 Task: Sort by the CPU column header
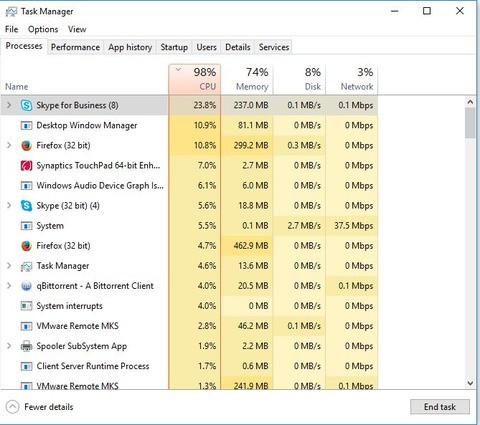pyautogui.click(x=195, y=79)
